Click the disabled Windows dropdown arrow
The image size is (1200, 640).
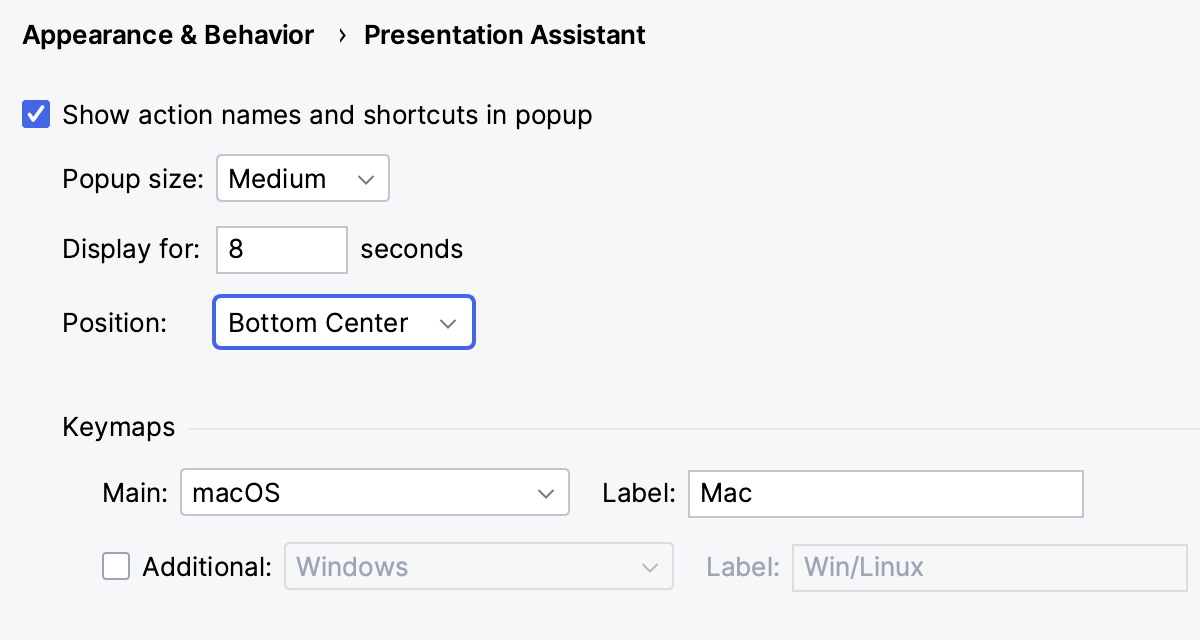pyautogui.click(x=652, y=566)
